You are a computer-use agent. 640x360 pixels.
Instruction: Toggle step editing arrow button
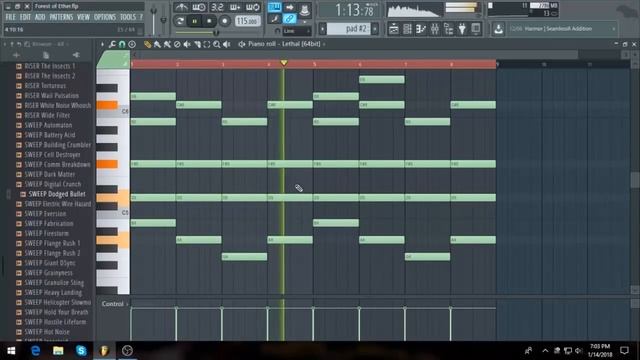[289, 7]
